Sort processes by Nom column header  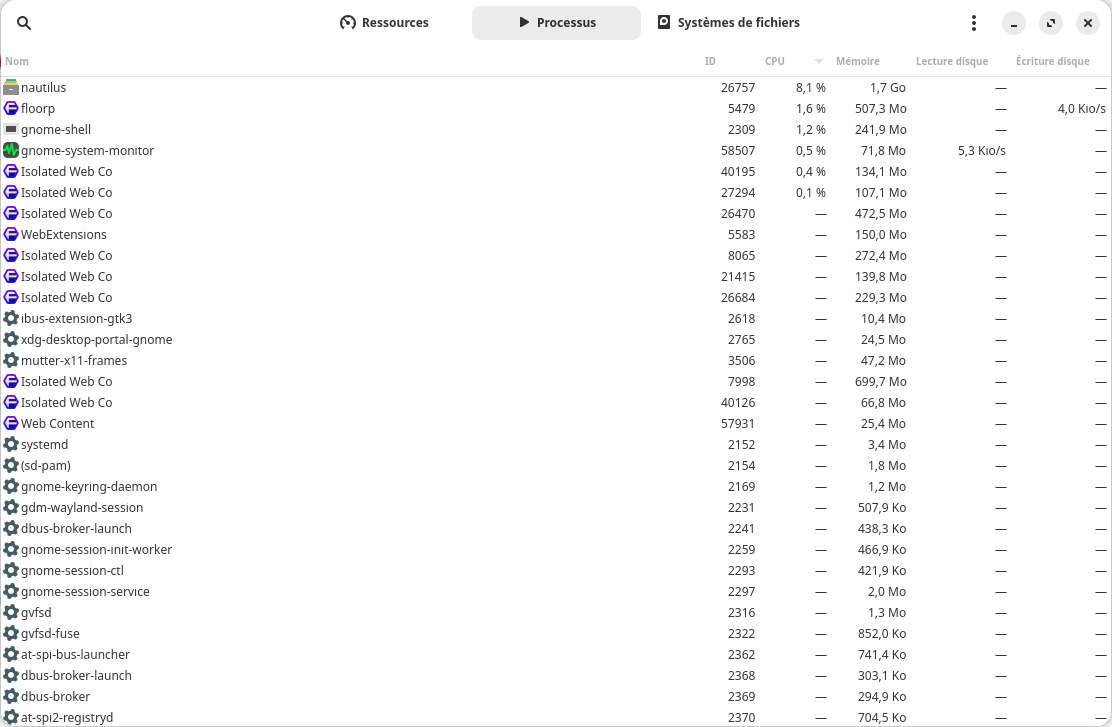[x=17, y=61]
